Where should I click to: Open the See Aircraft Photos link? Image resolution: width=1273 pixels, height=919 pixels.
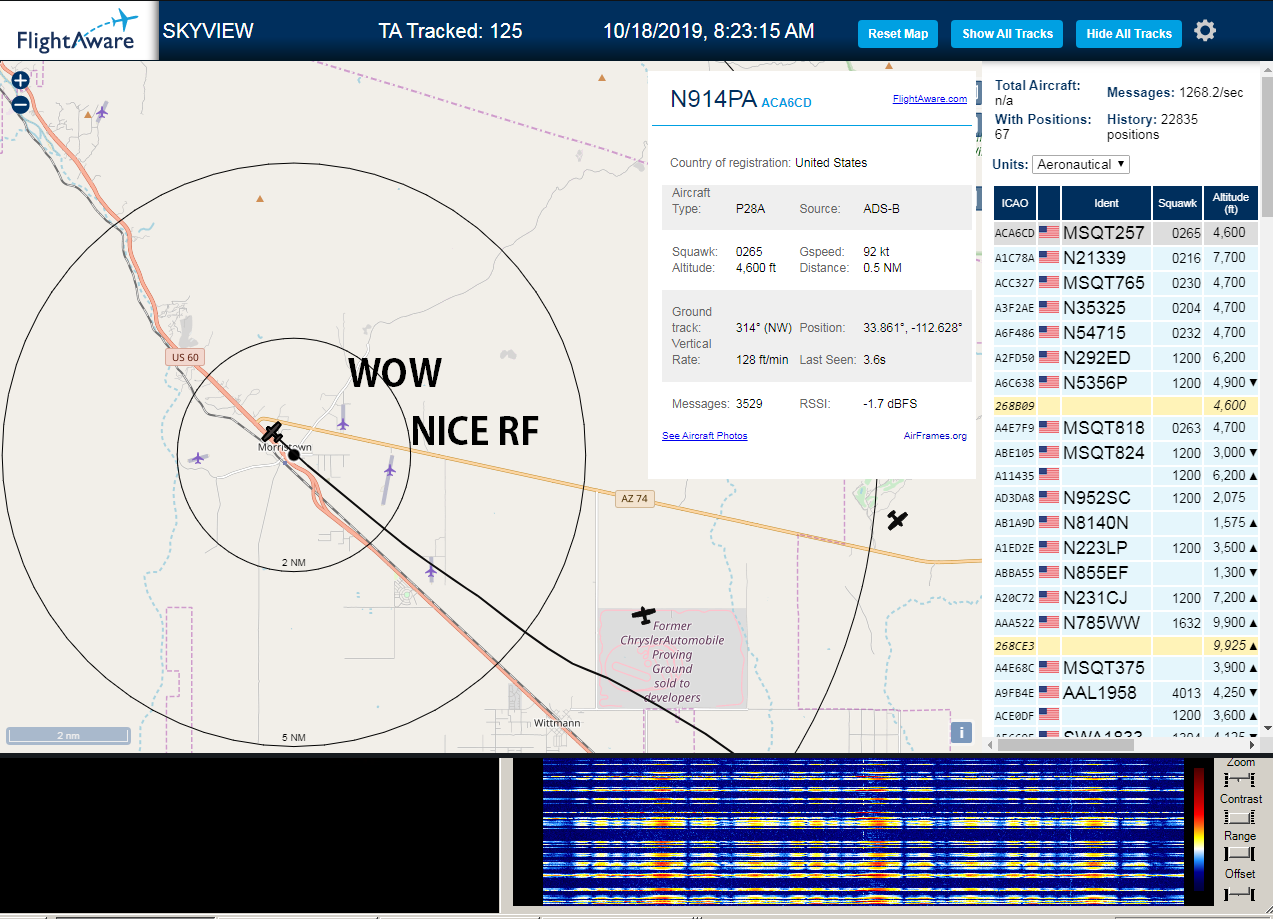click(704, 436)
